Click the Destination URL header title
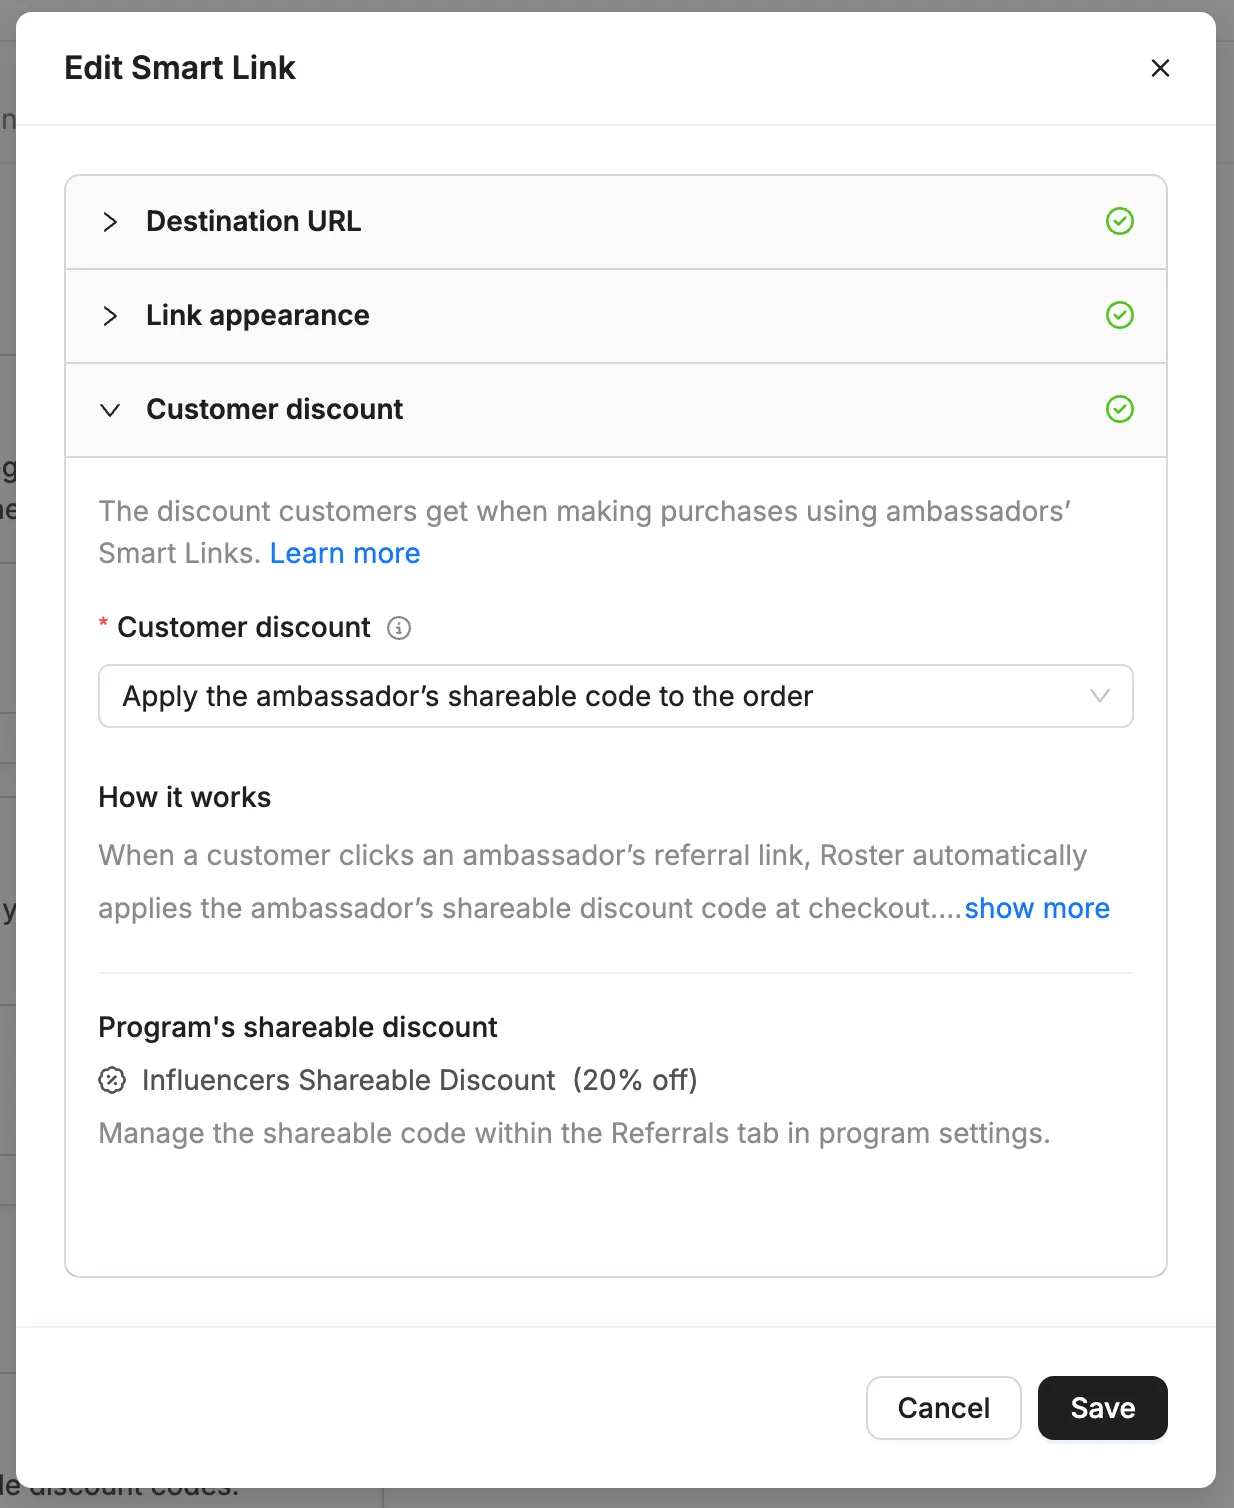This screenshot has width=1234, height=1508. click(254, 221)
